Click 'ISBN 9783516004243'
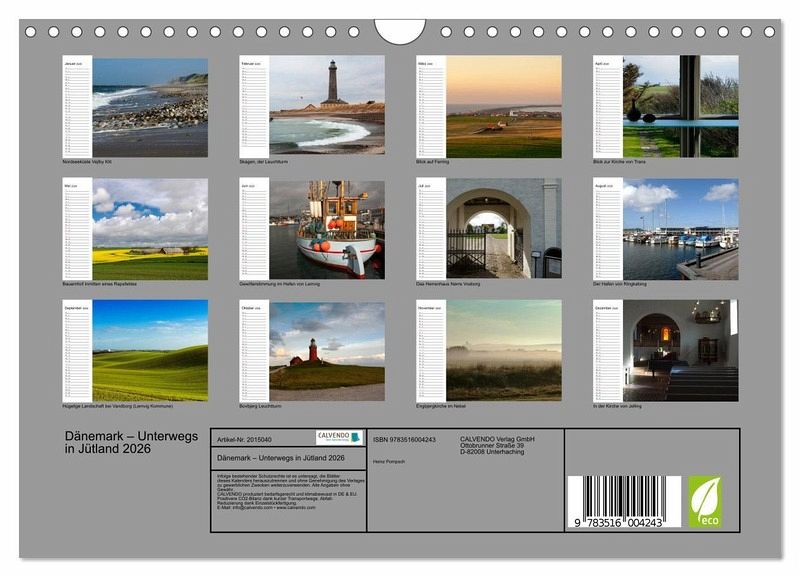Image resolution: width=800 pixels, height=577 pixels. click(x=404, y=439)
